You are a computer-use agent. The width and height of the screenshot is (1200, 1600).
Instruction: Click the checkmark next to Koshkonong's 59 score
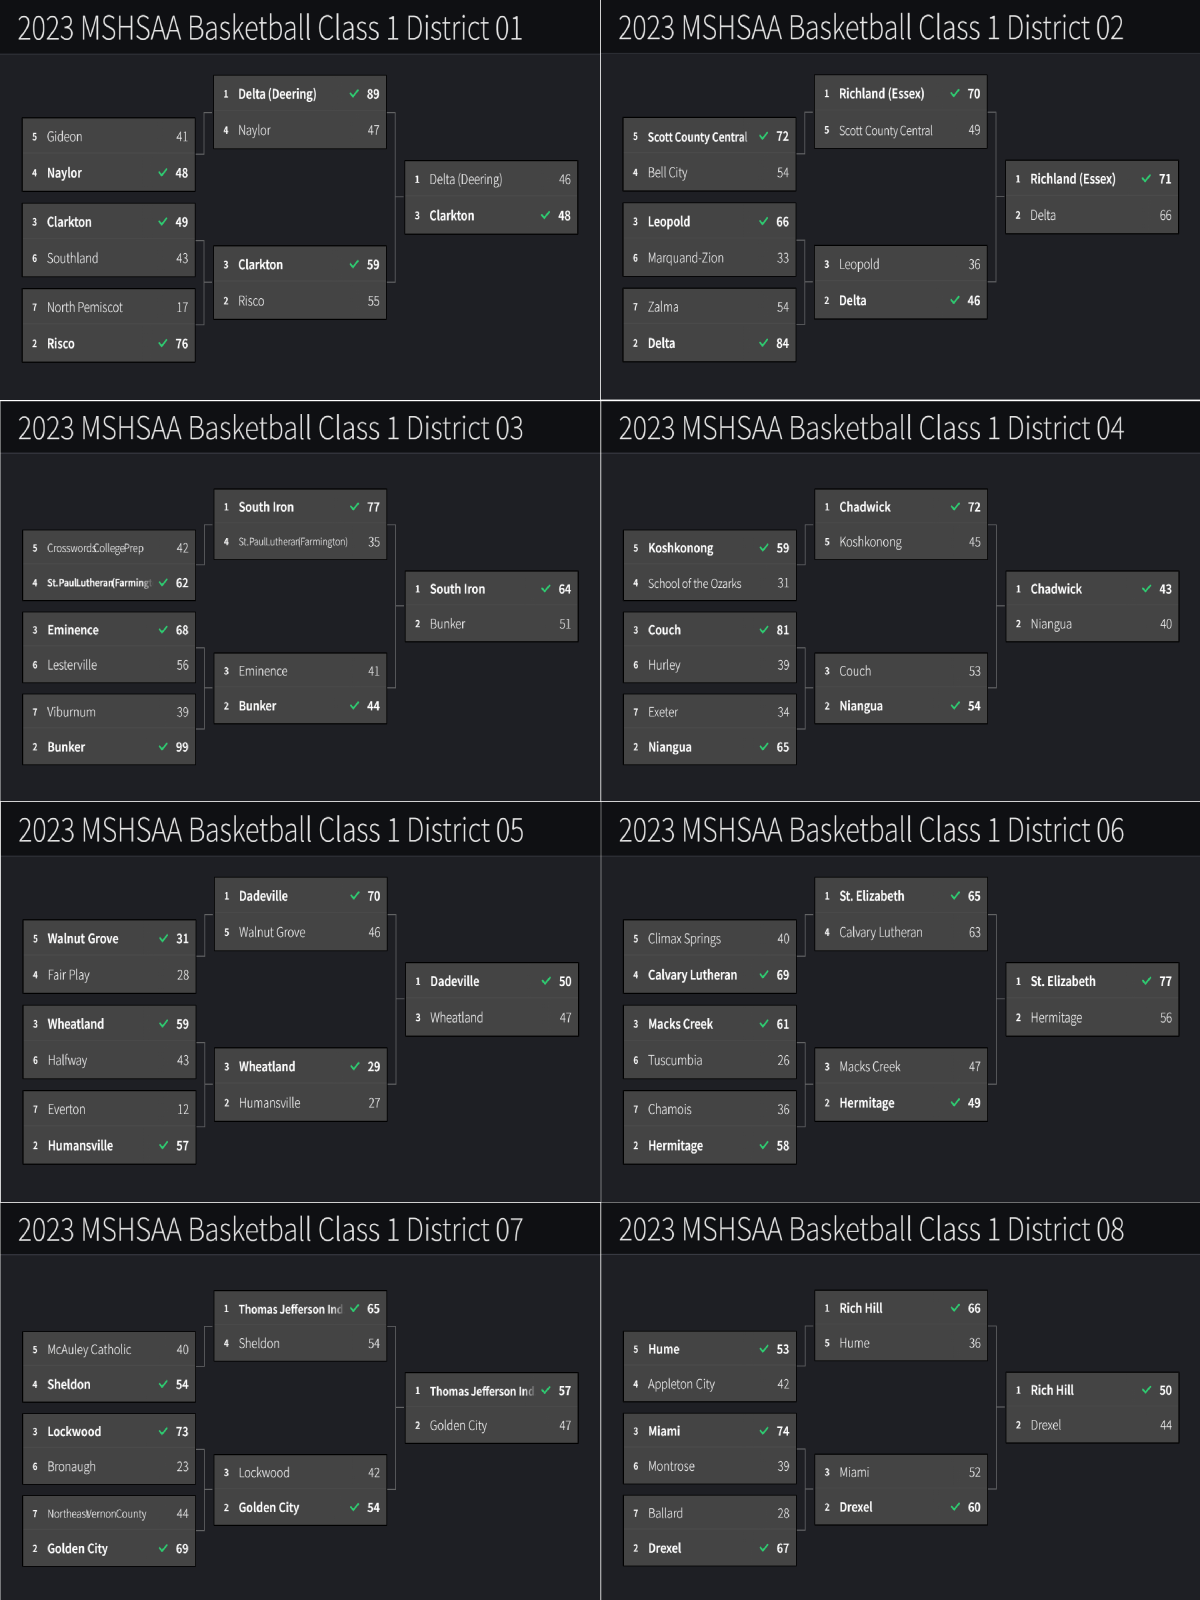[764, 548]
